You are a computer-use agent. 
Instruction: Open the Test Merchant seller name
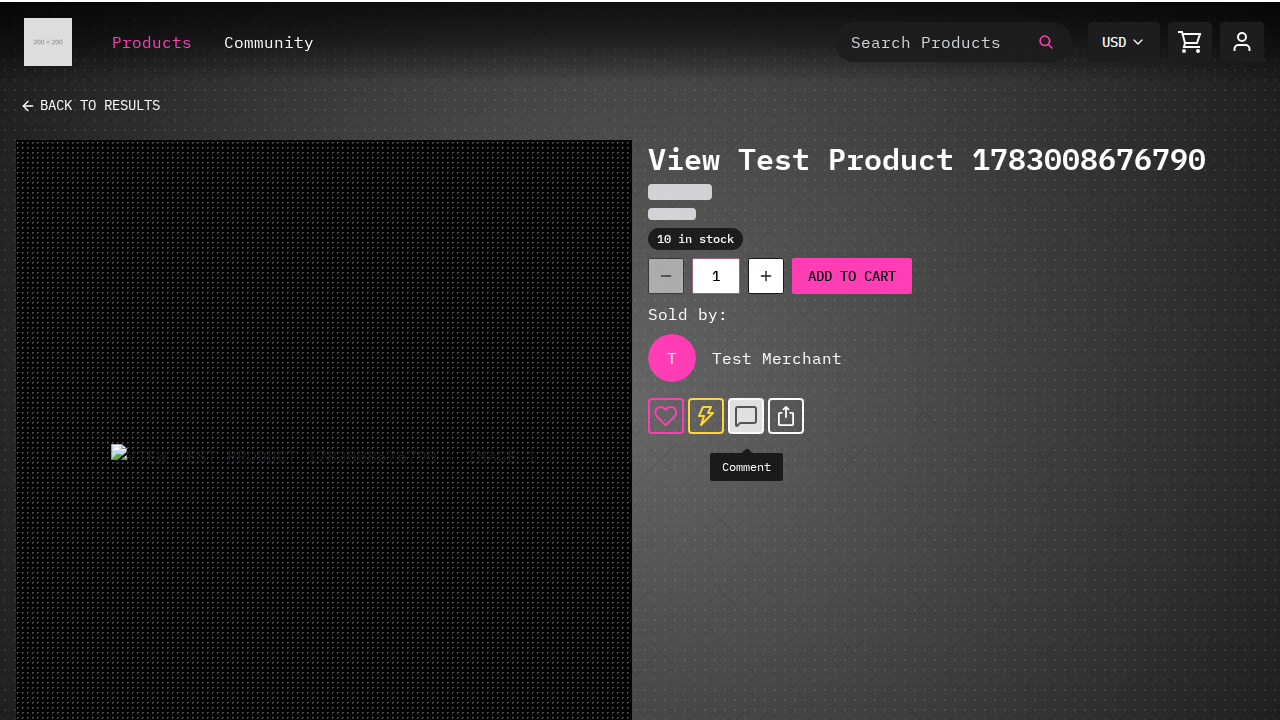coord(777,358)
